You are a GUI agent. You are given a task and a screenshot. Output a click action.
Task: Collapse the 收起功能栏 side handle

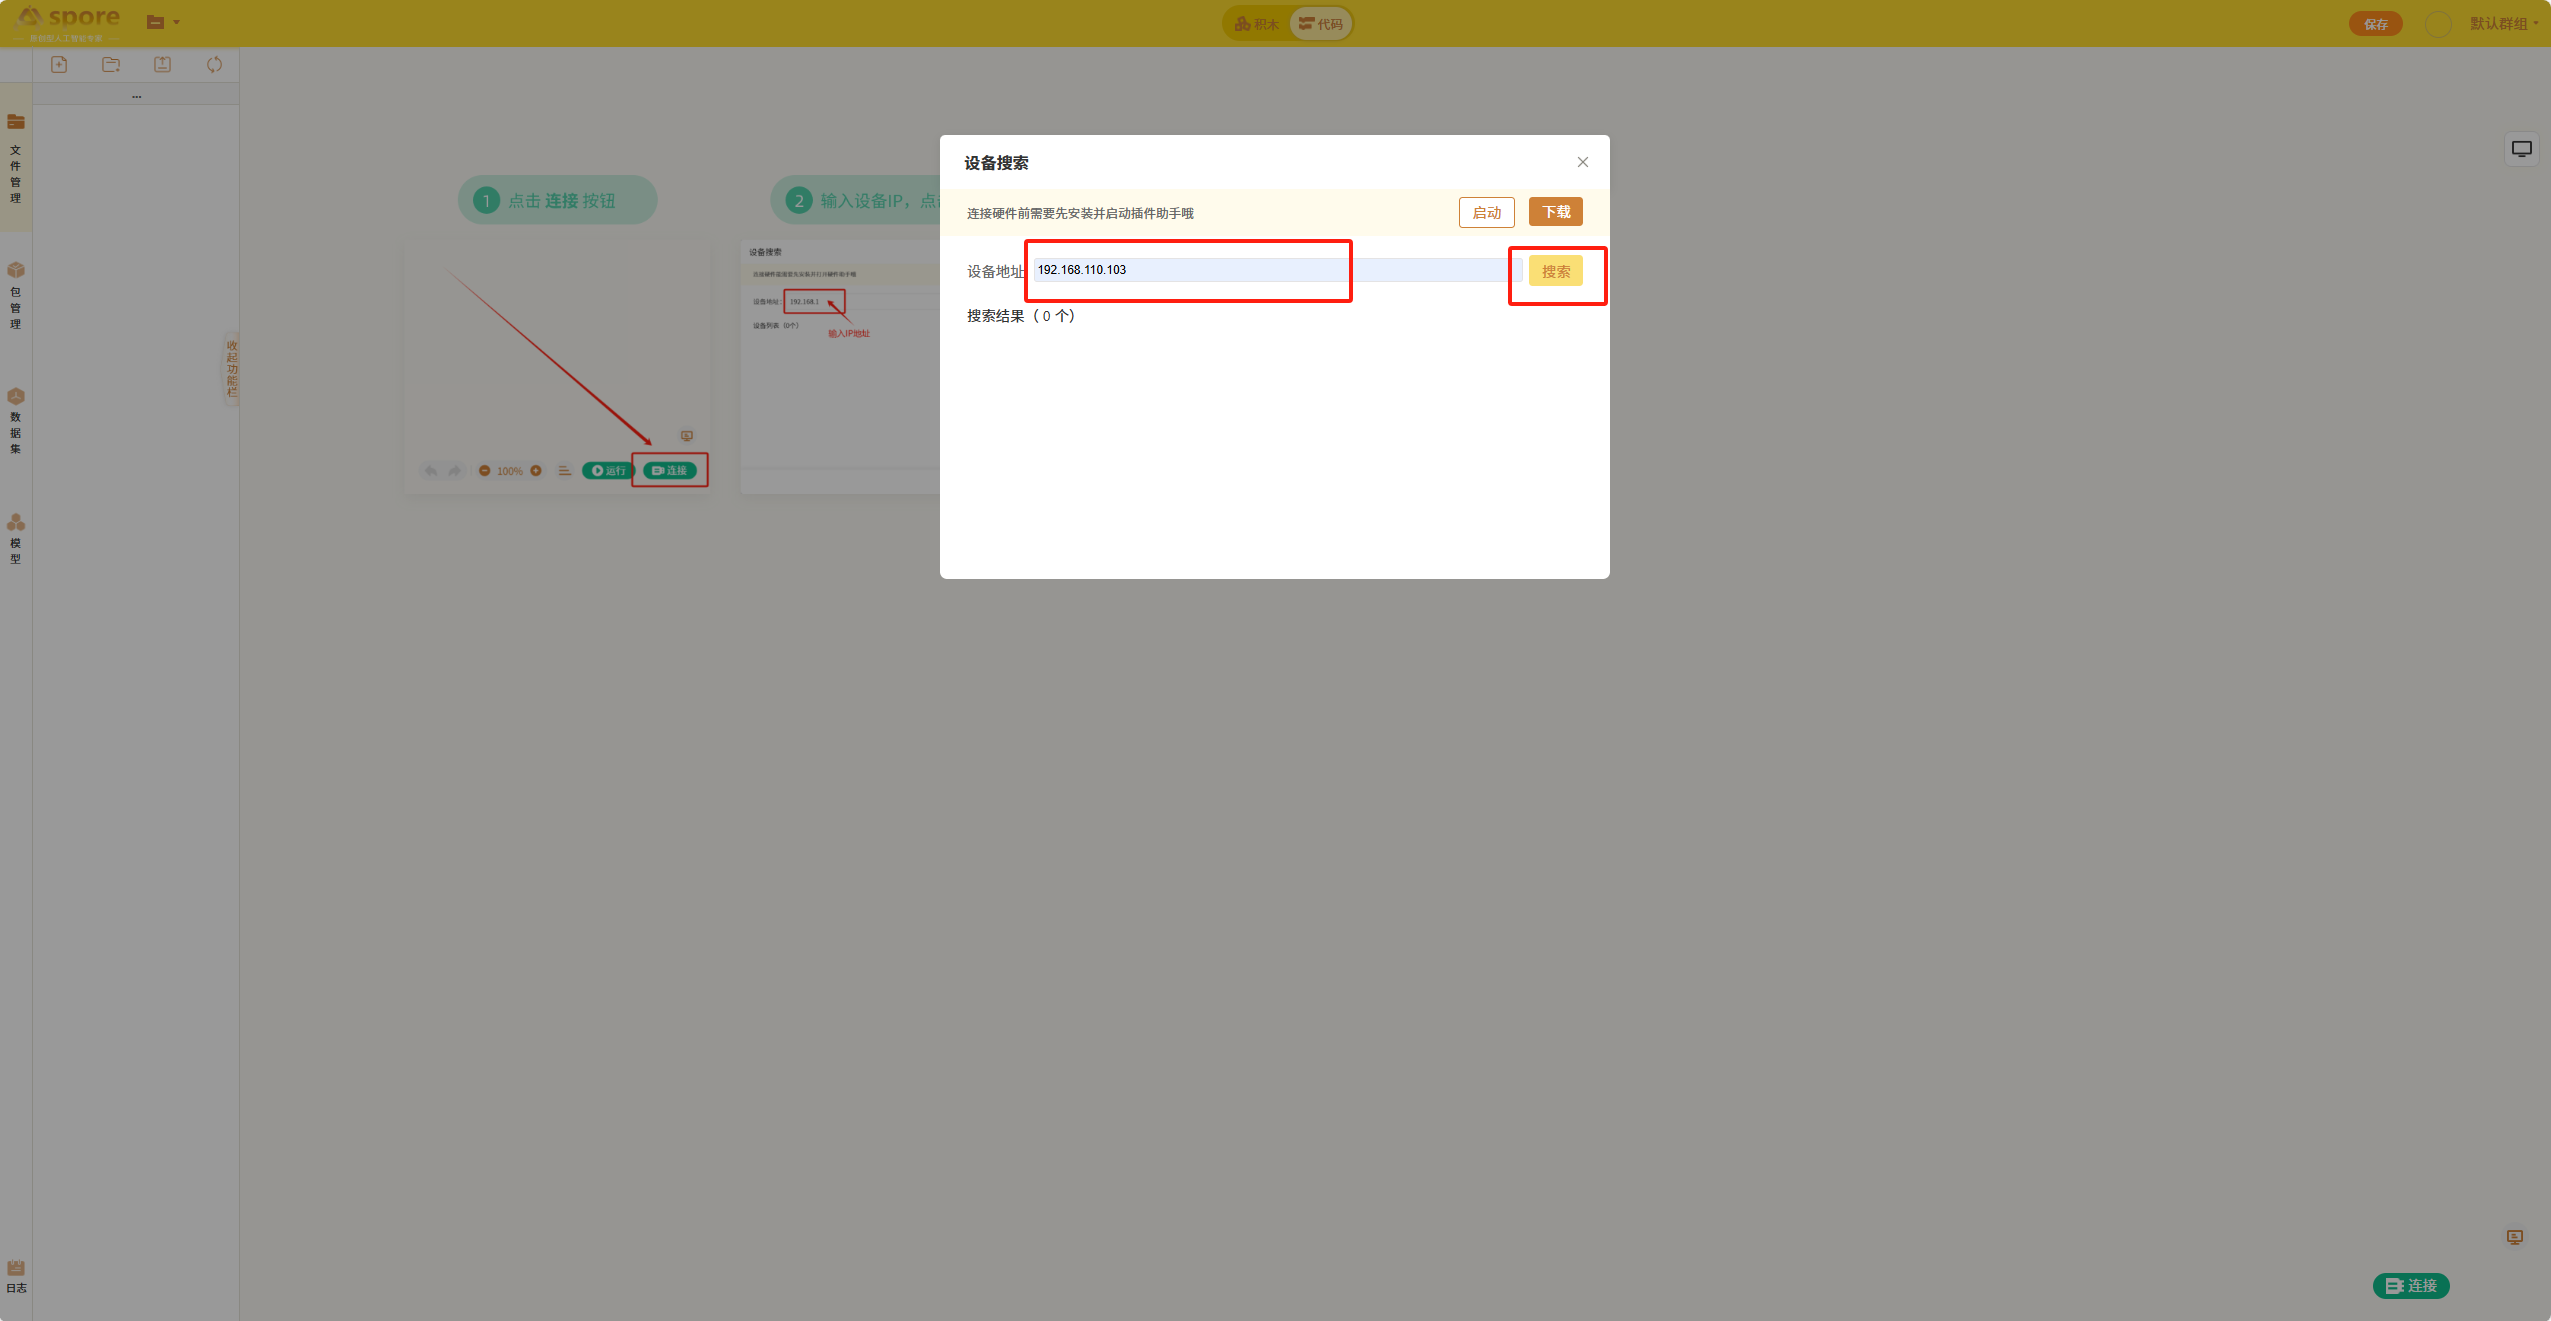click(x=231, y=368)
